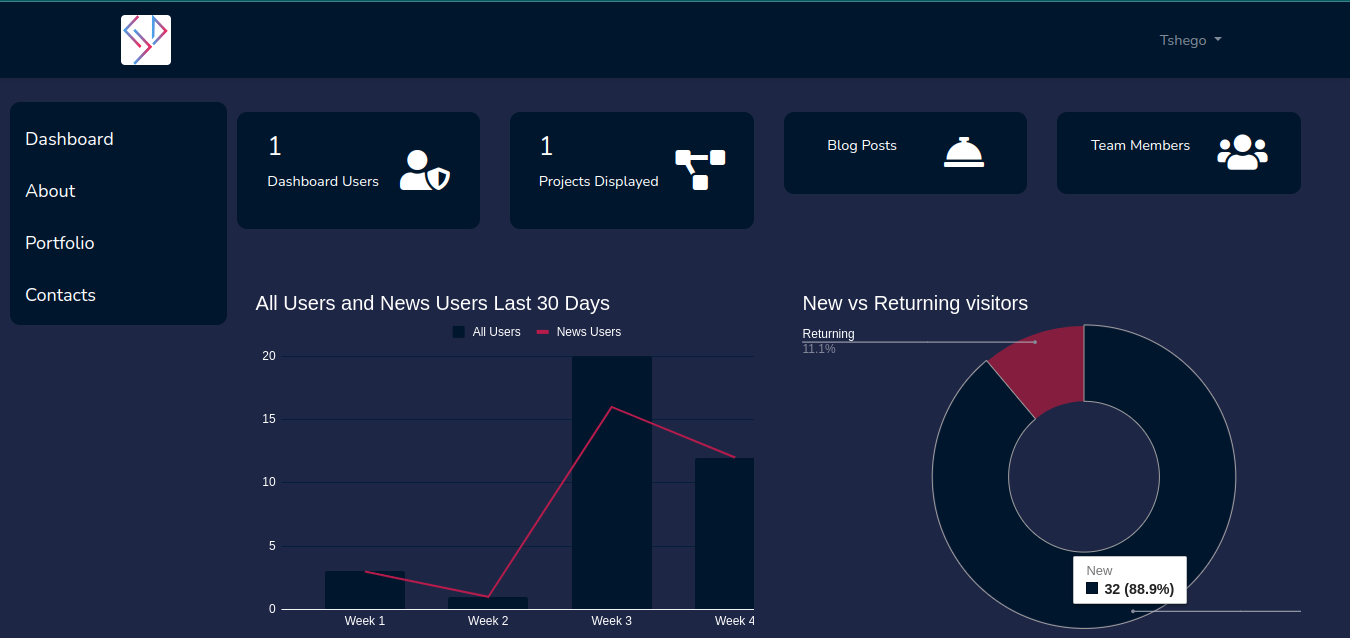Click the Blog Posts card text
This screenshot has height=638, width=1350.
pyautogui.click(x=862, y=145)
